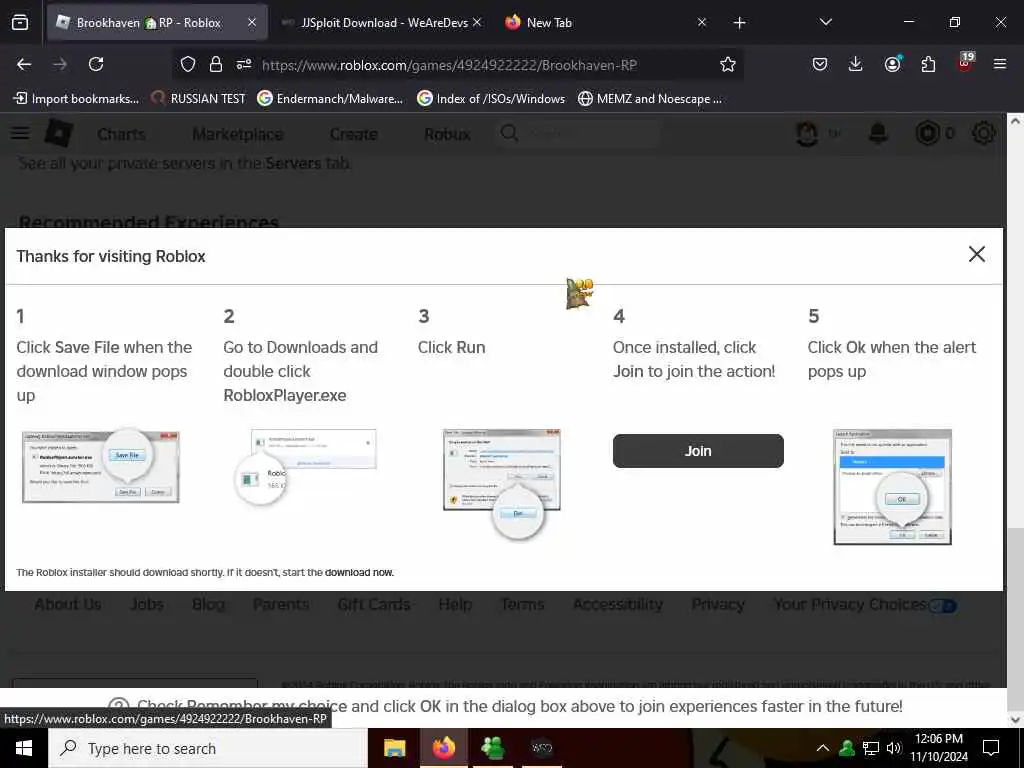Image resolution: width=1024 pixels, height=768 pixels.
Task: Expand the list all tabs chevron
Action: coord(825,22)
